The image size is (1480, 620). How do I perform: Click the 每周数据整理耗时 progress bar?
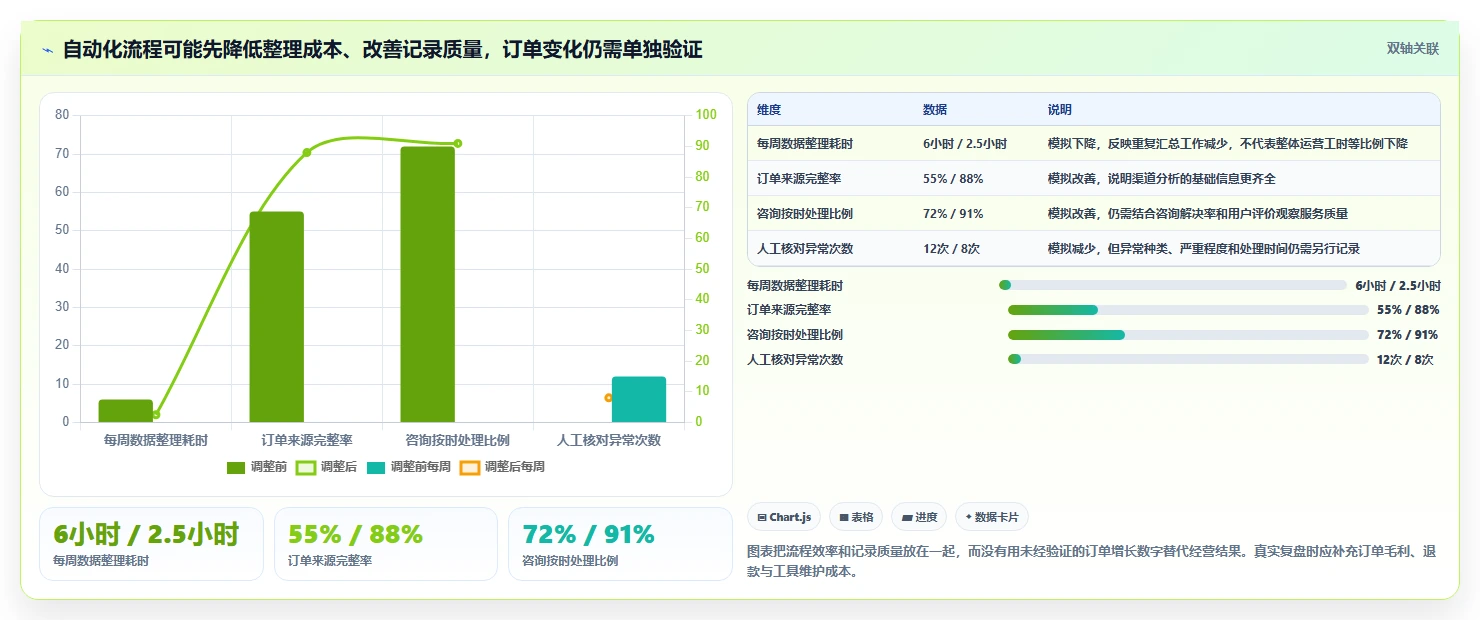1172,285
